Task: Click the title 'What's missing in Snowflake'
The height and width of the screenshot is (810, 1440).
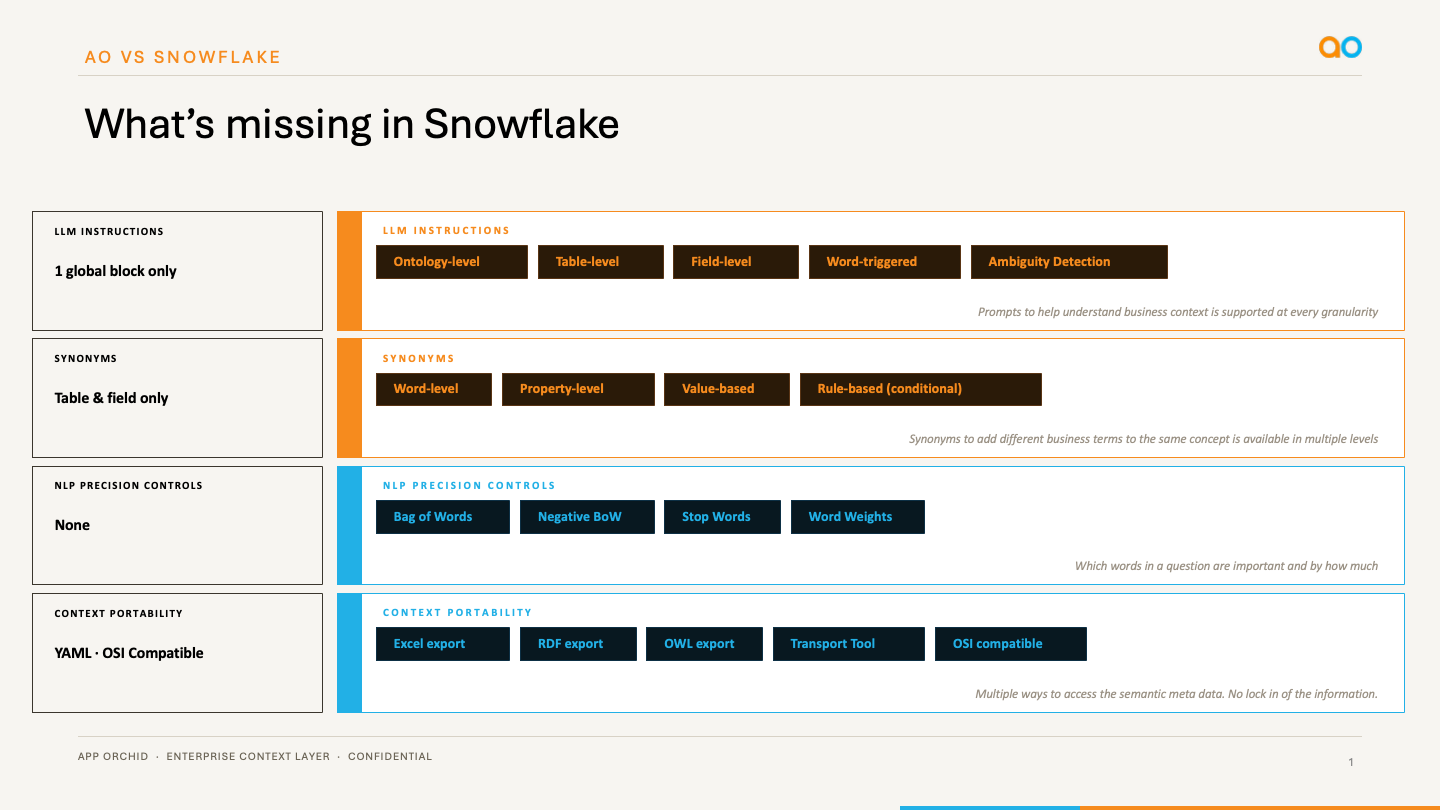Action: [x=352, y=124]
